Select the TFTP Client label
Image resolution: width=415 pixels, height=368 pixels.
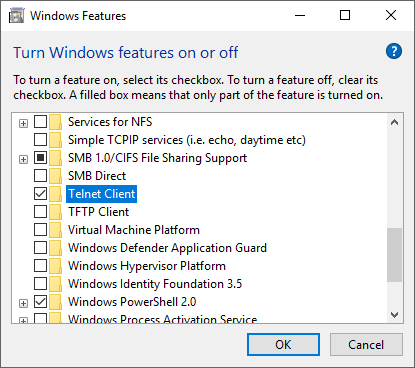click(98, 212)
